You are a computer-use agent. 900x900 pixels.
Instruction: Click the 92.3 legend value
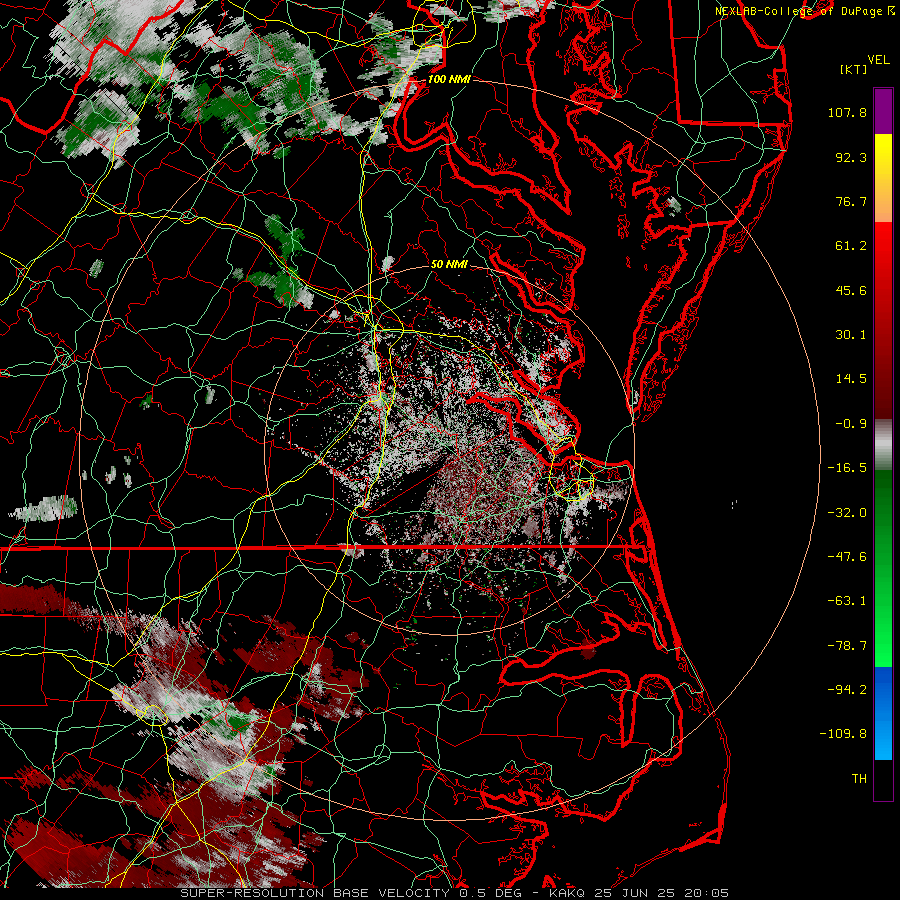pyautogui.click(x=851, y=157)
